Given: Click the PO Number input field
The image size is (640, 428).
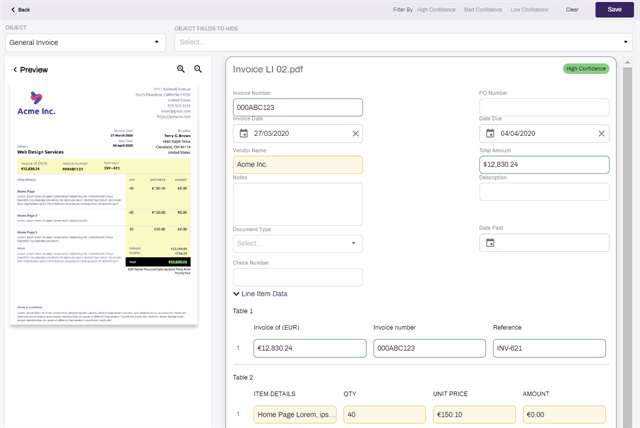Looking at the screenshot, I should 544,107.
